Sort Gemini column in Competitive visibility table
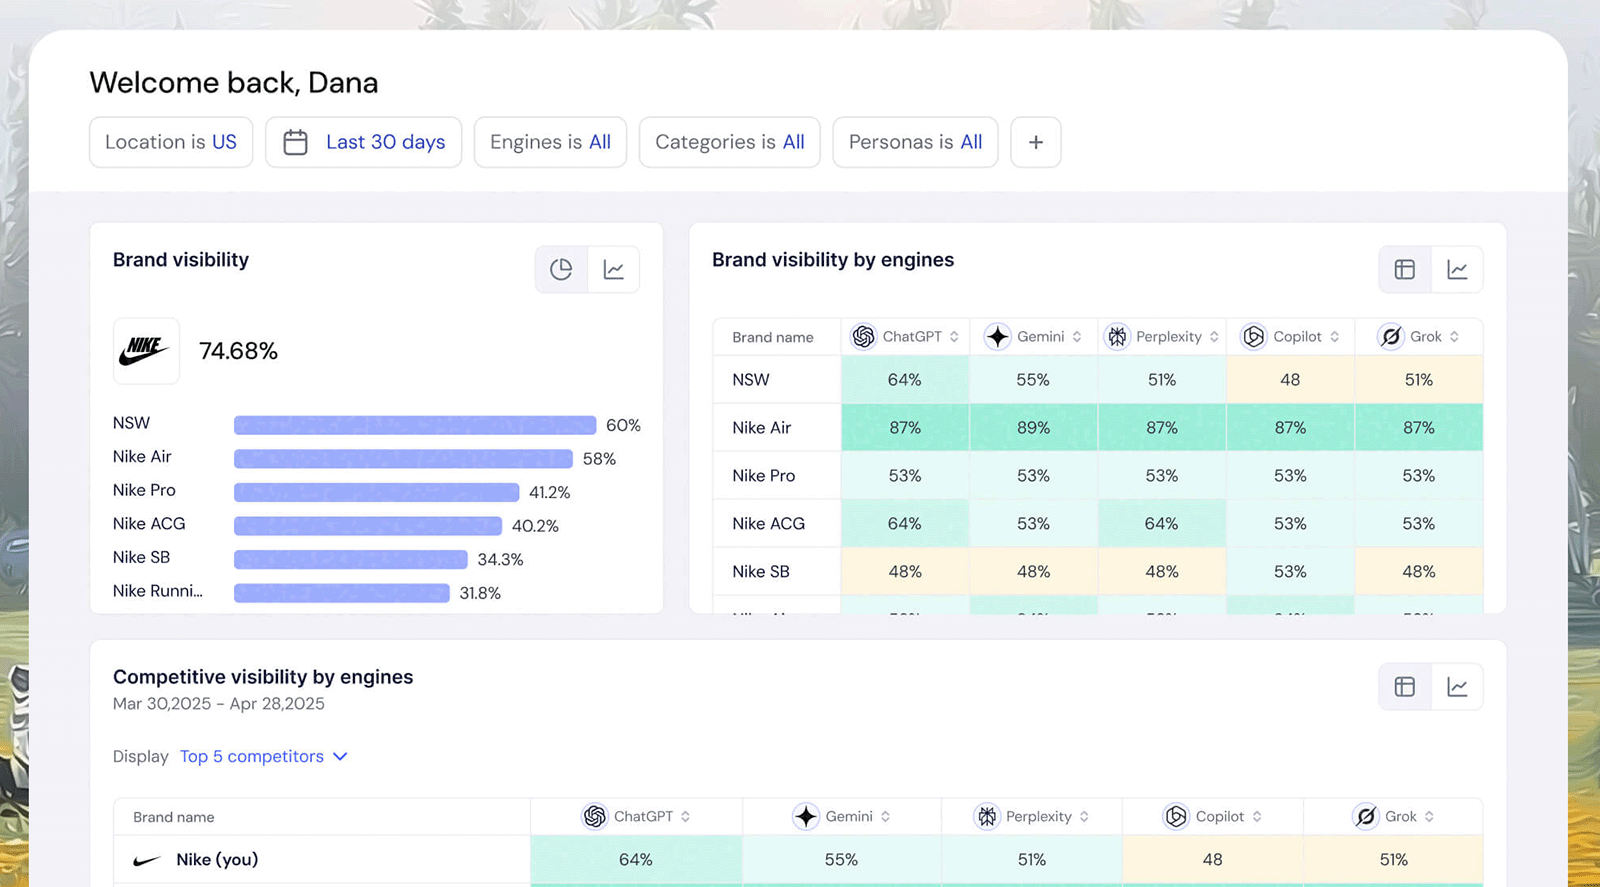Screen dimensions: 1600x887 tap(885, 817)
